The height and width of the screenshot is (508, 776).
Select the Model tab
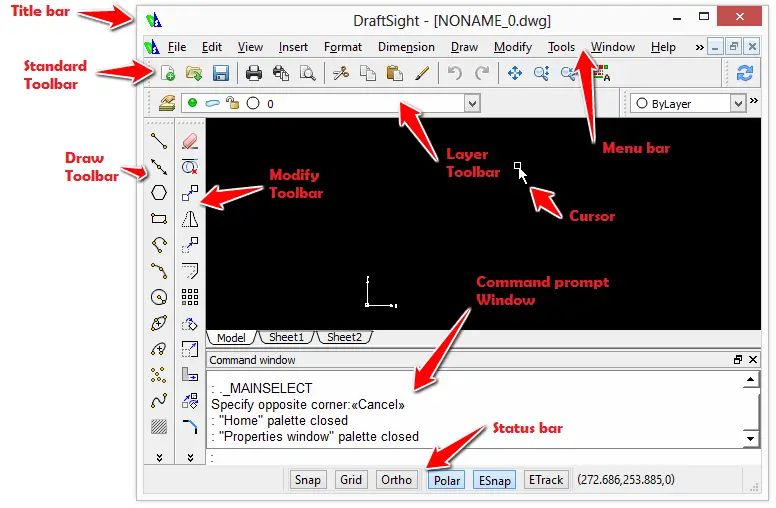coord(231,338)
